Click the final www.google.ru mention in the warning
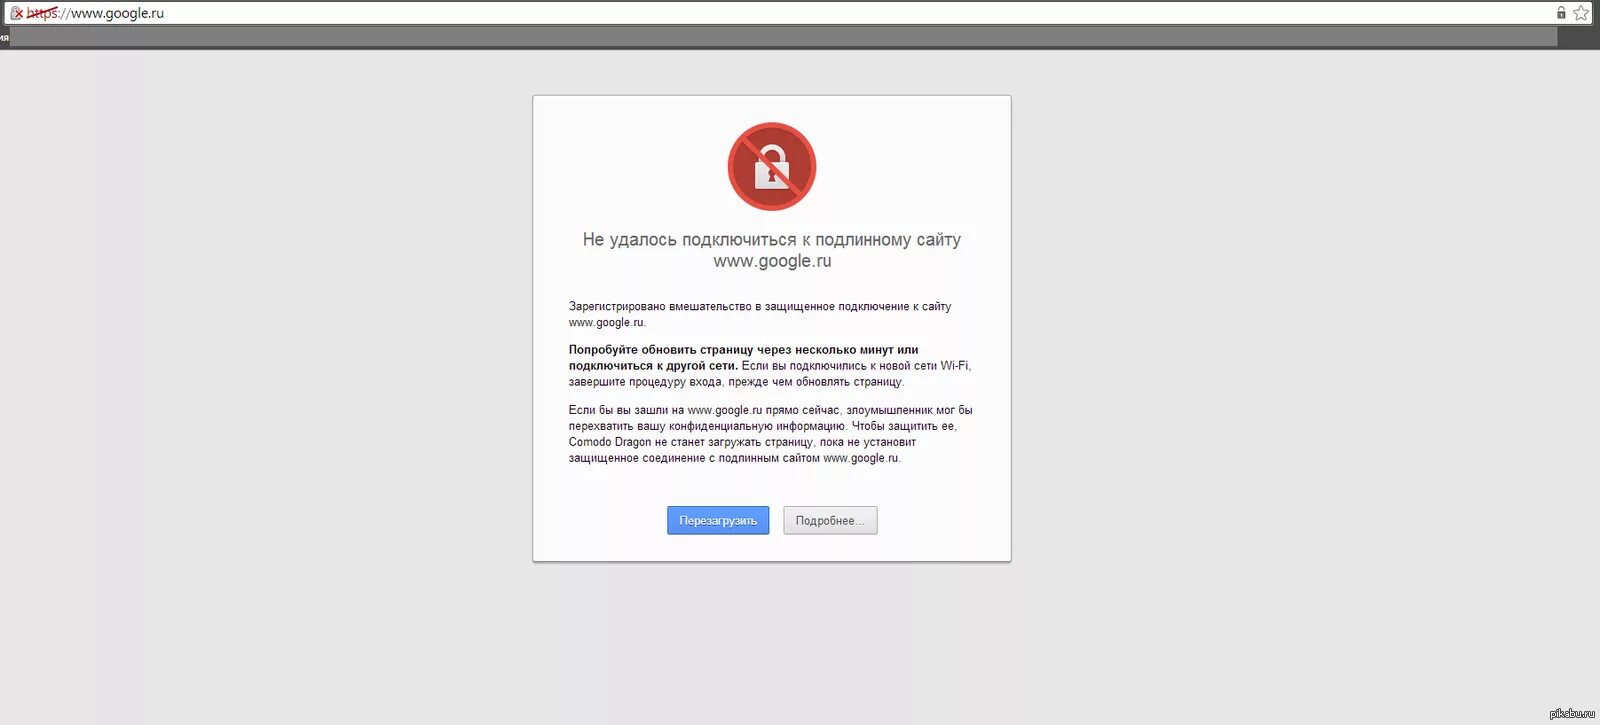The width and height of the screenshot is (1600, 725). (x=861, y=458)
